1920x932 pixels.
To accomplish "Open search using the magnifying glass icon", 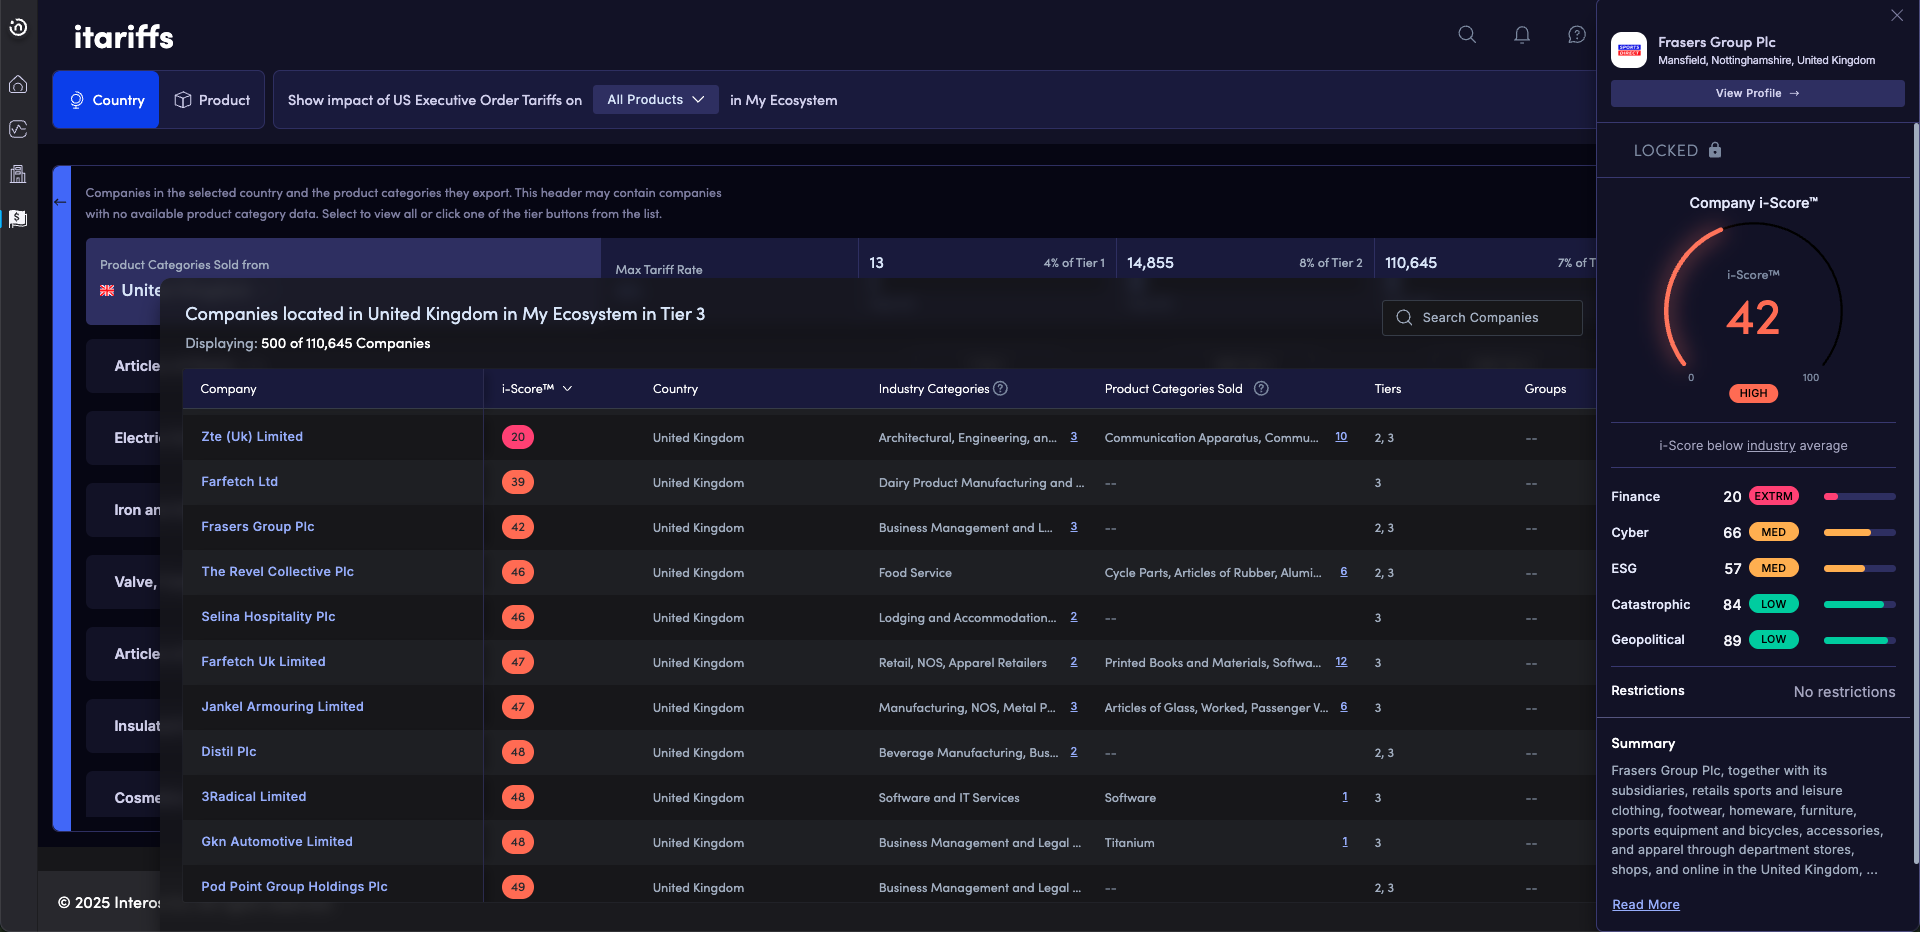I will click(x=1467, y=34).
